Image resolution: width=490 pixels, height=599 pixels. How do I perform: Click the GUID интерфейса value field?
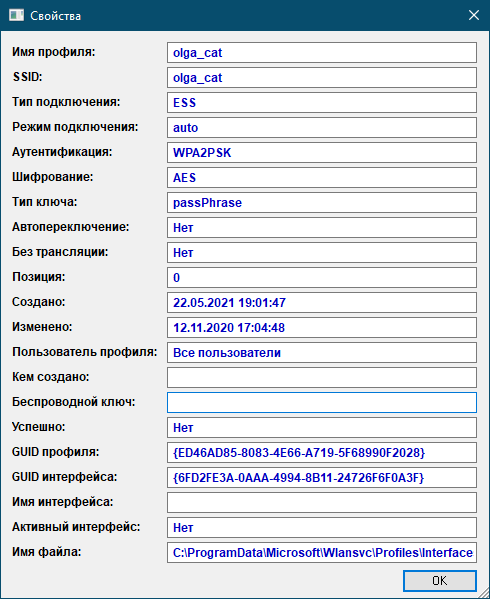(x=322, y=478)
